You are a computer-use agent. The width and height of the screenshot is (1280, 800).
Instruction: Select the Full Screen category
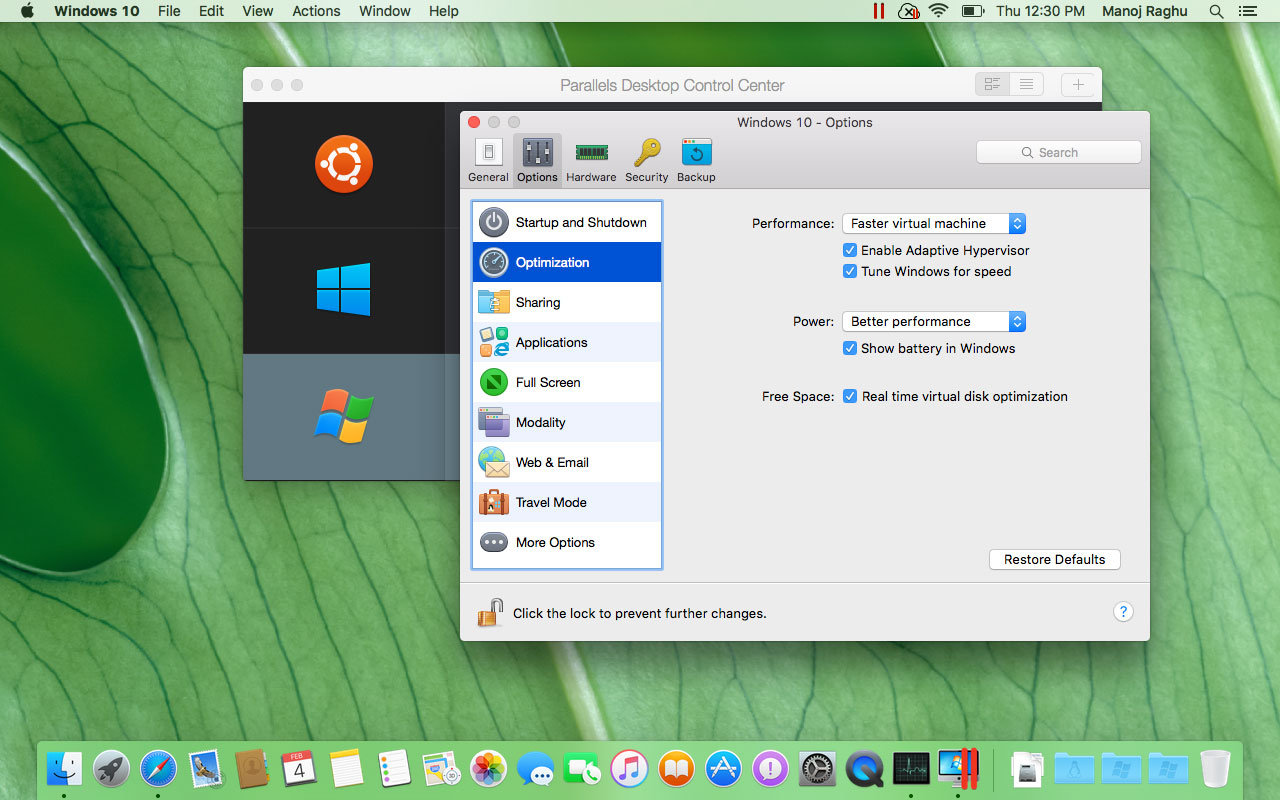(567, 382)
